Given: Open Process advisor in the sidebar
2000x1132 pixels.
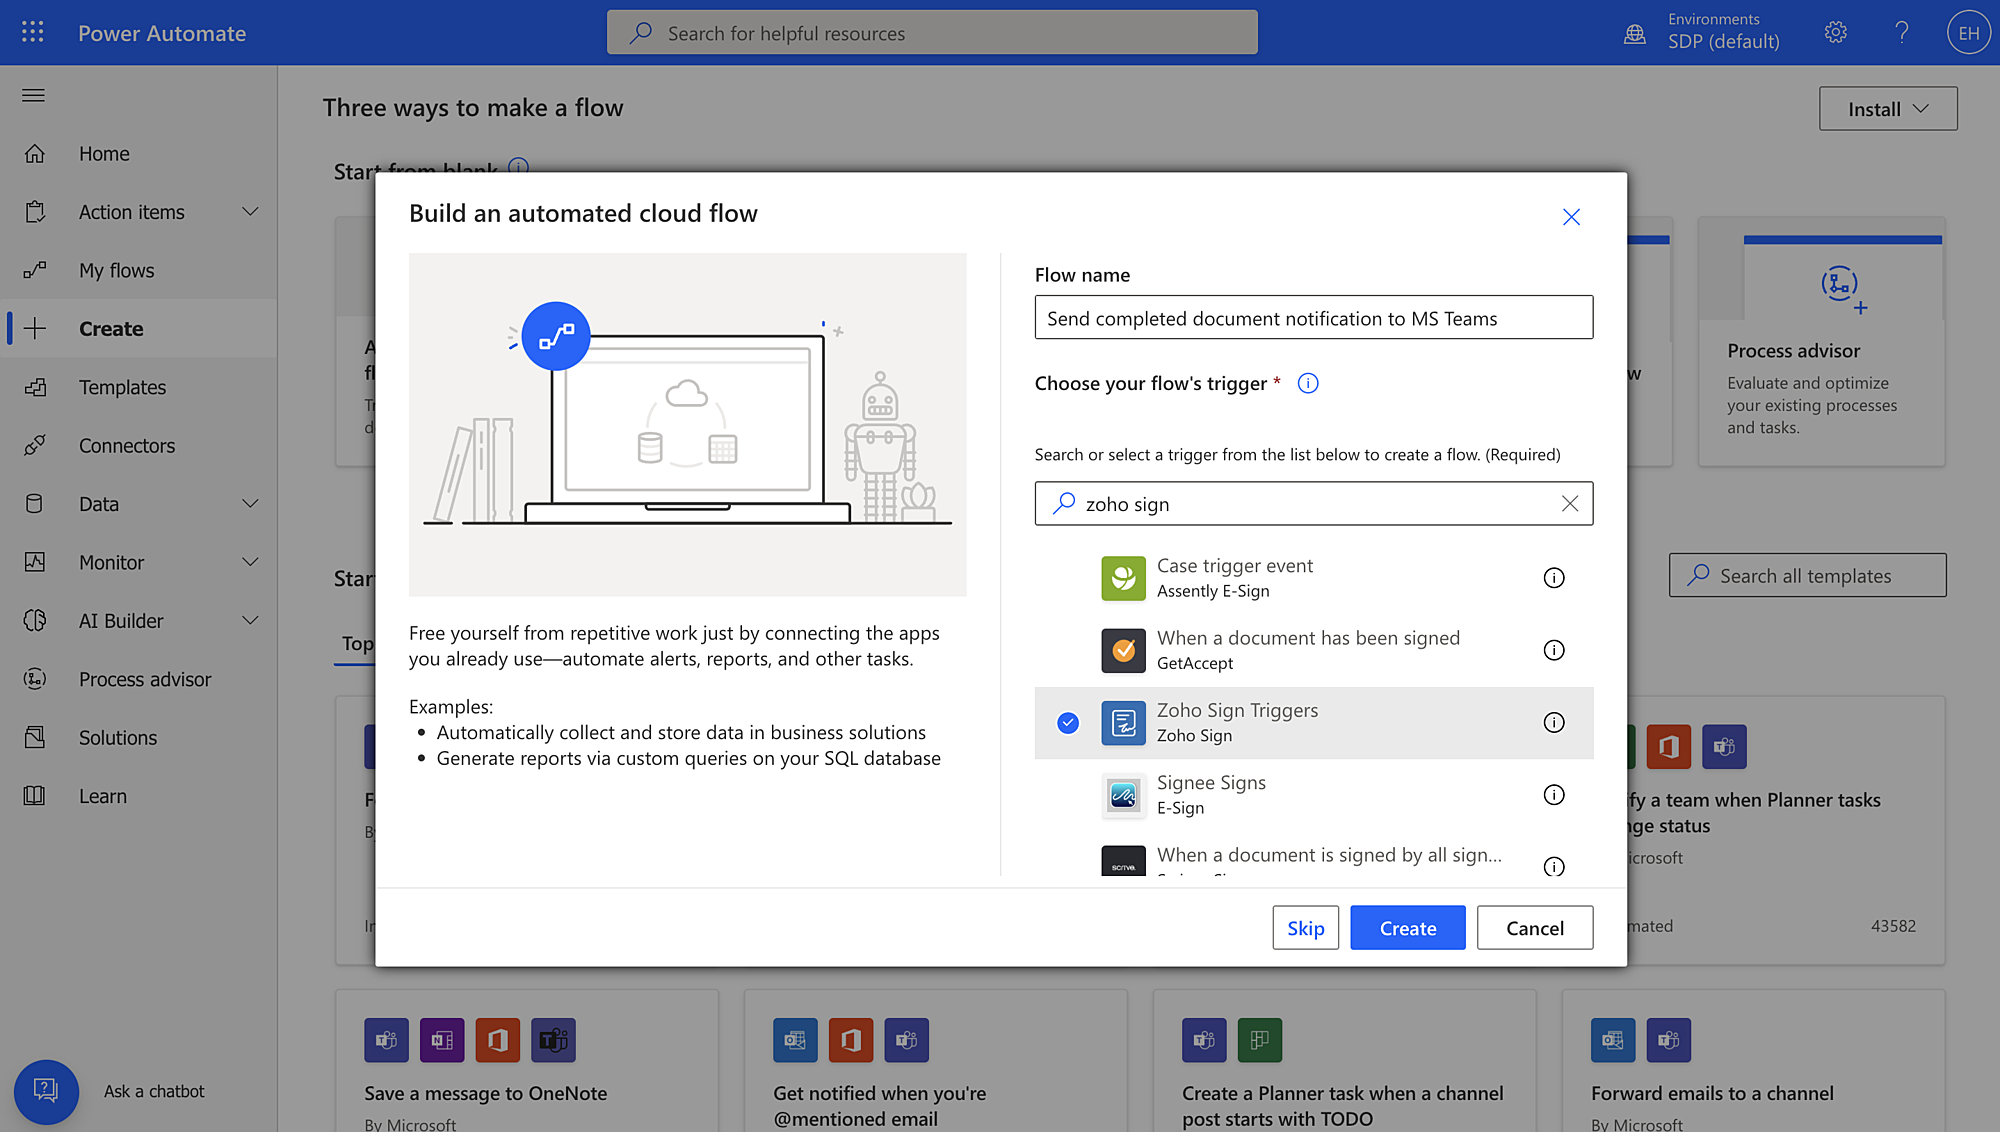Looking at the screenshot, I should point(139,679).
